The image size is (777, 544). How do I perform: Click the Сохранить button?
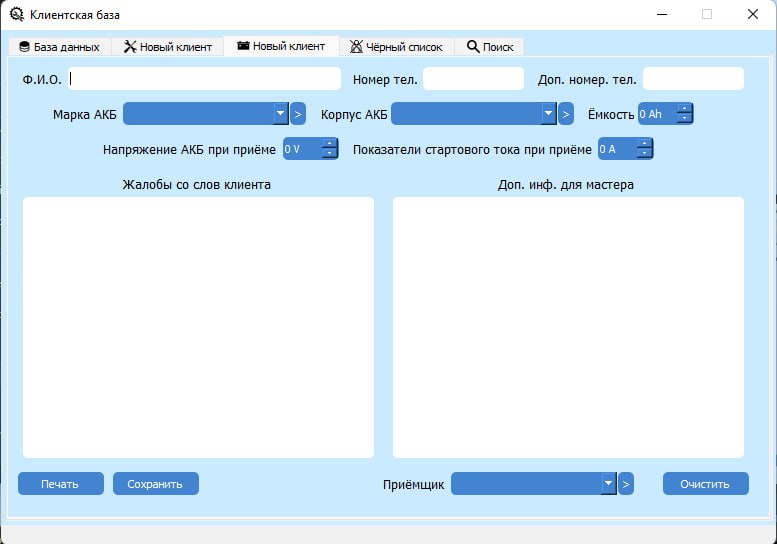point(156,484)
